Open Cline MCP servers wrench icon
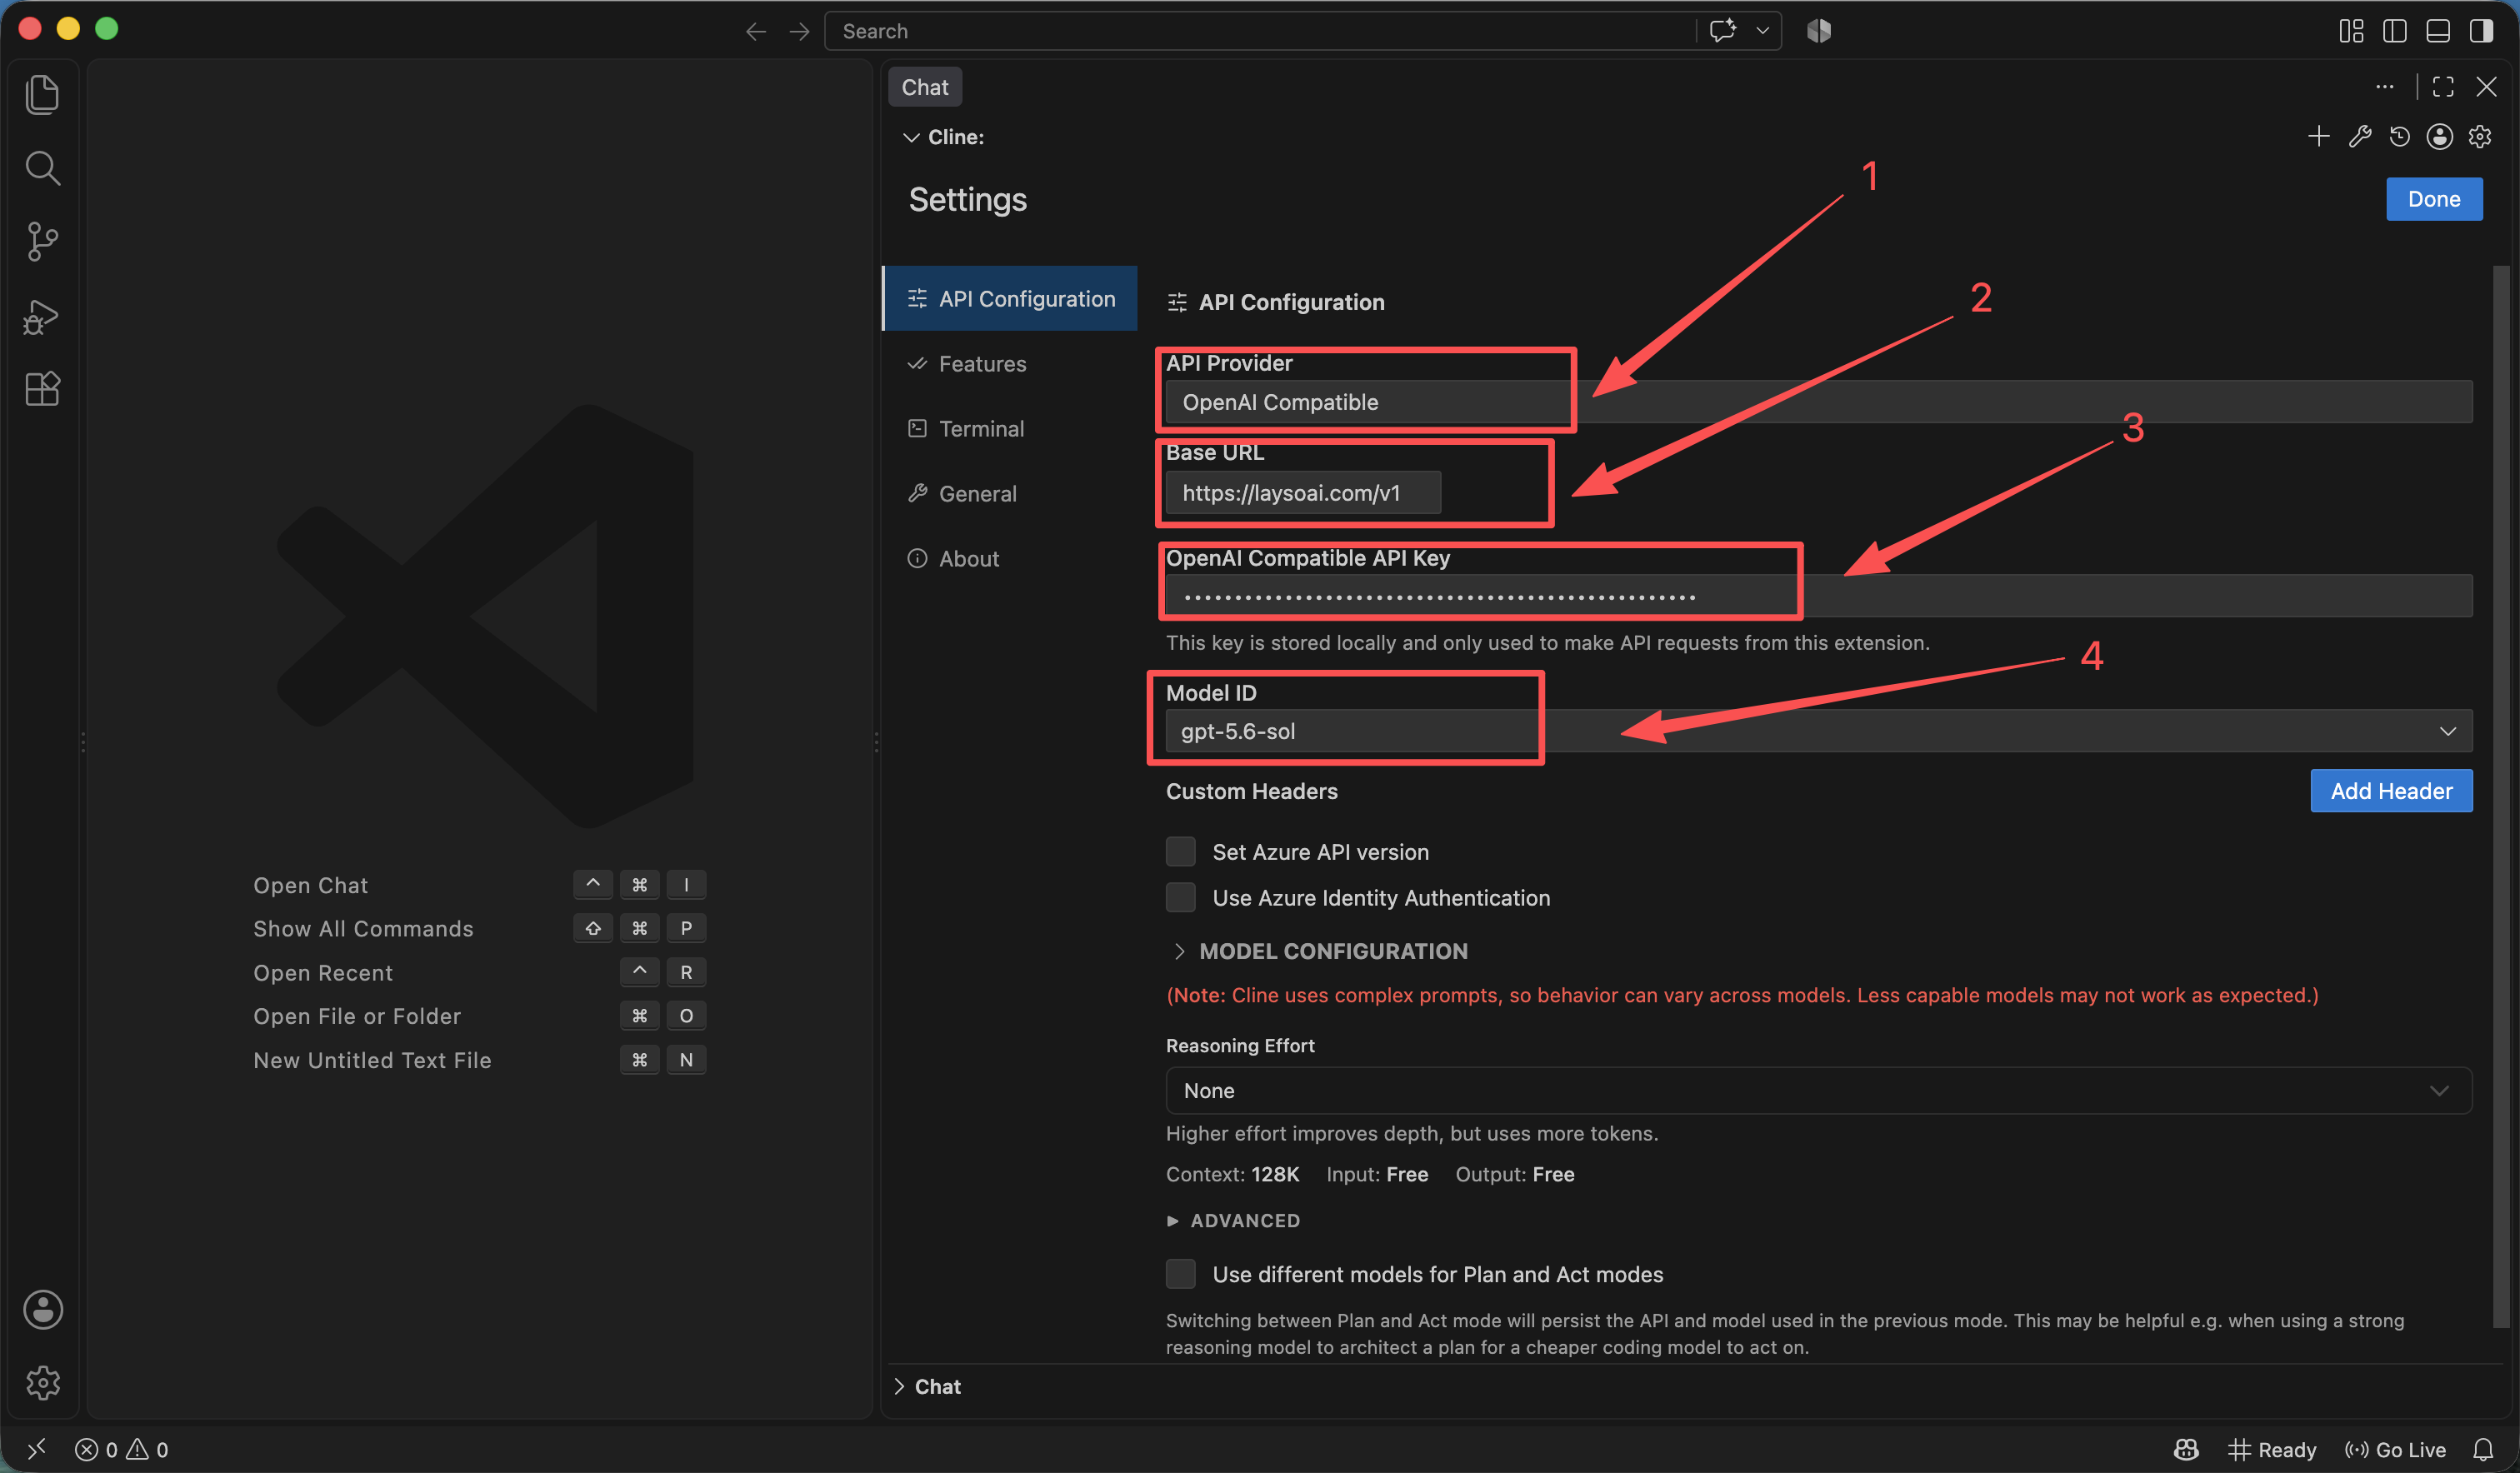The width and height of the screenshot is (2520, 1473). (2359, 136)
